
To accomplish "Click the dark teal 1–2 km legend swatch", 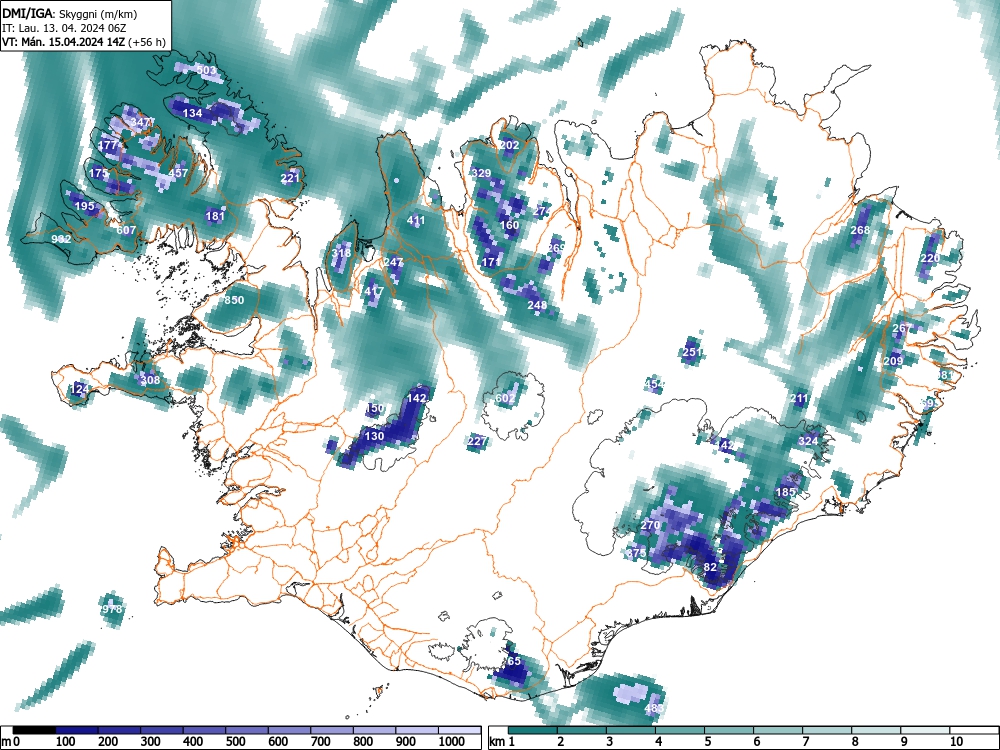I will 533,730.
